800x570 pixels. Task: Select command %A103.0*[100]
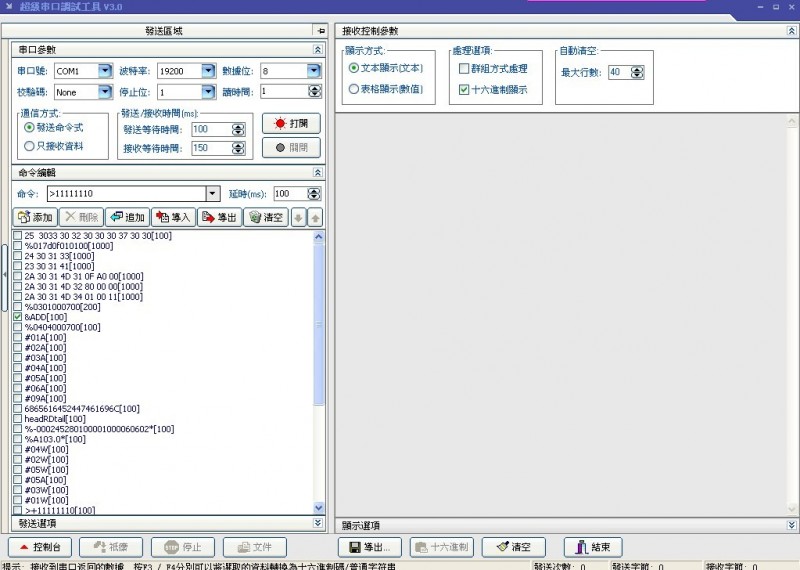pyautogui.click(x=55, y=439)
